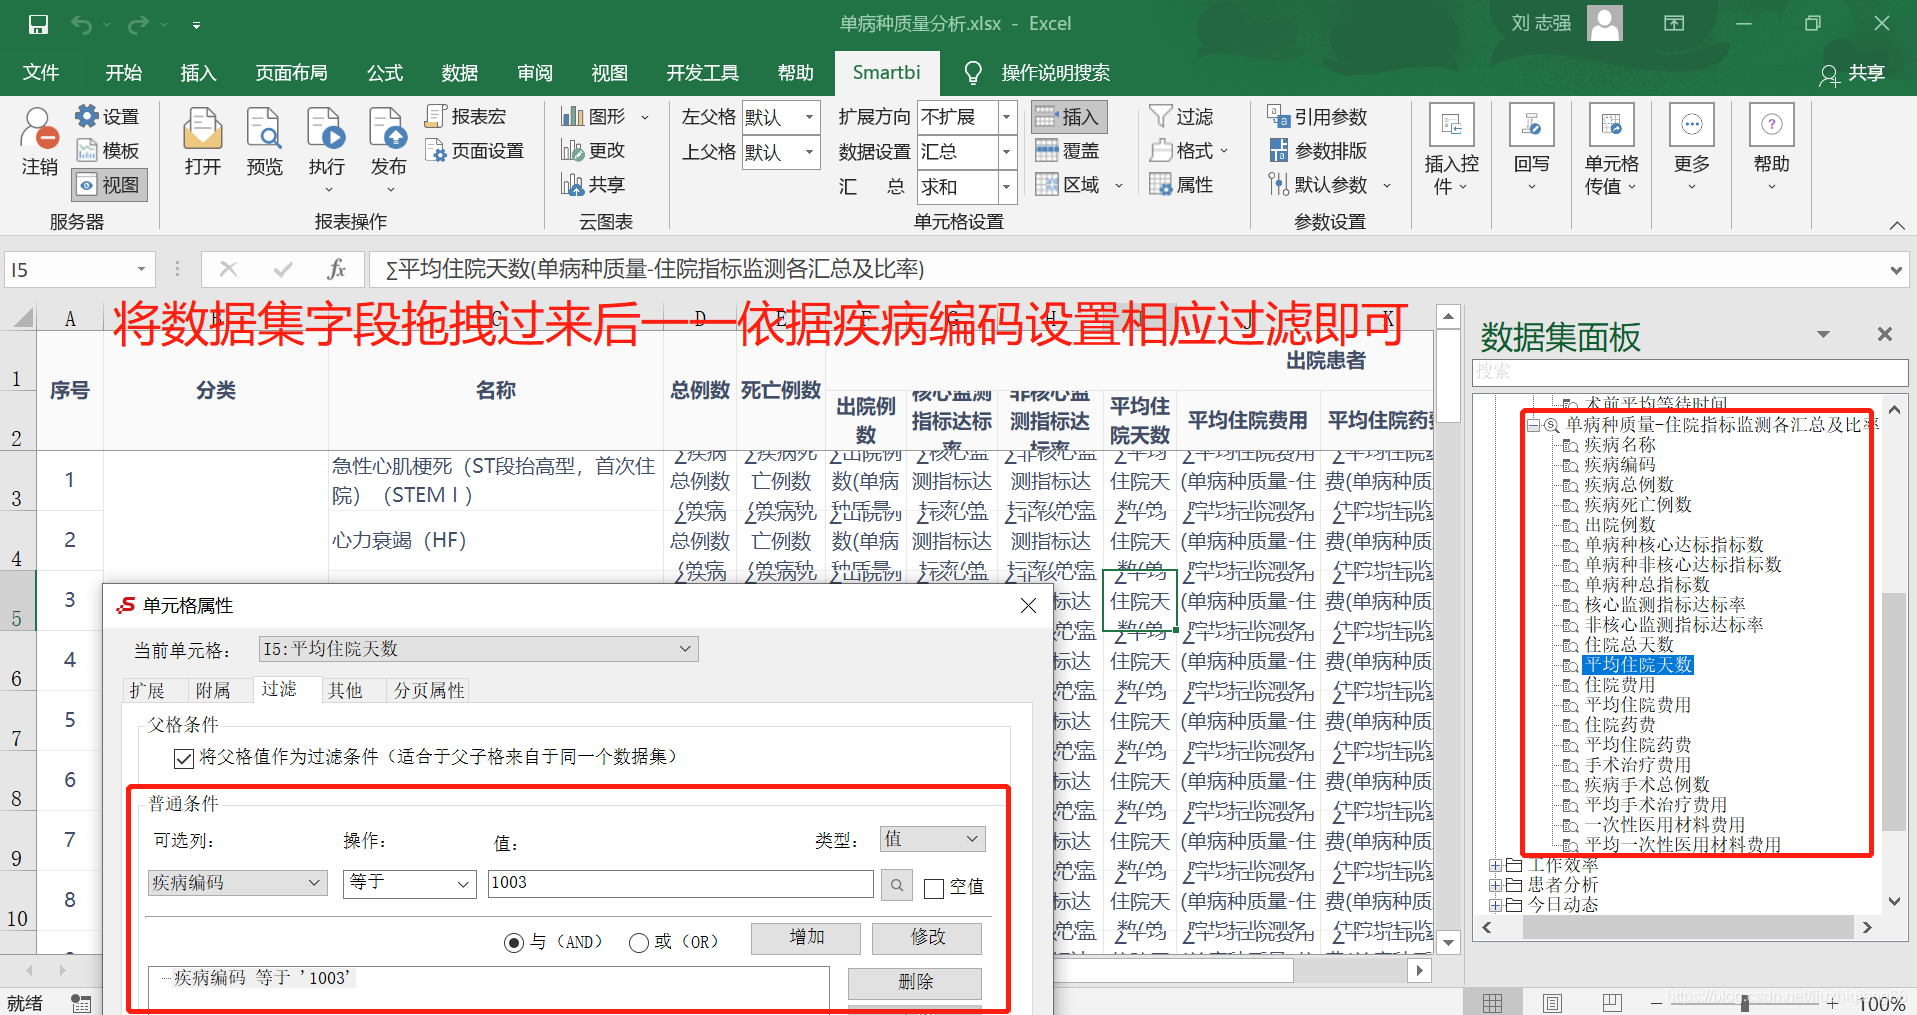Click the 模板 template icon
Screen dimensions: 1917x1015
(107, 151)
